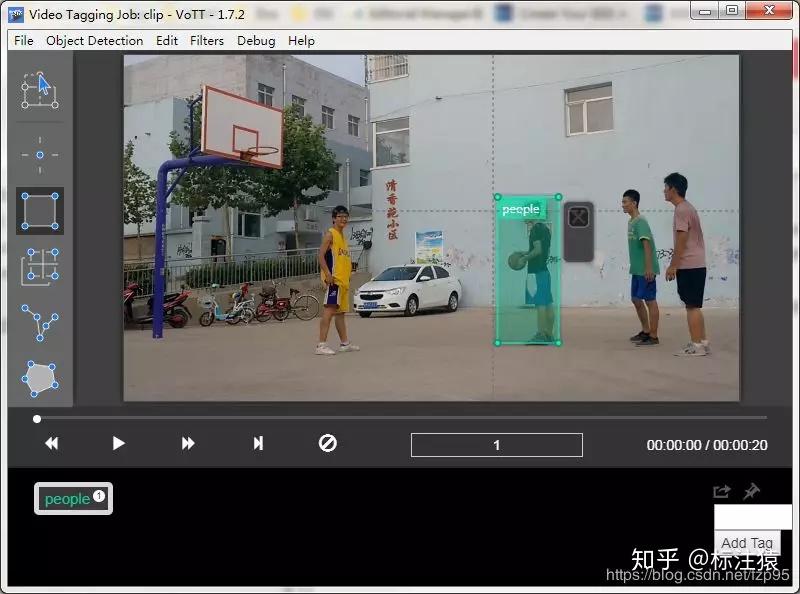
Task: Click the video timeline scrubber handle
Action: click(x=37, y=420)
